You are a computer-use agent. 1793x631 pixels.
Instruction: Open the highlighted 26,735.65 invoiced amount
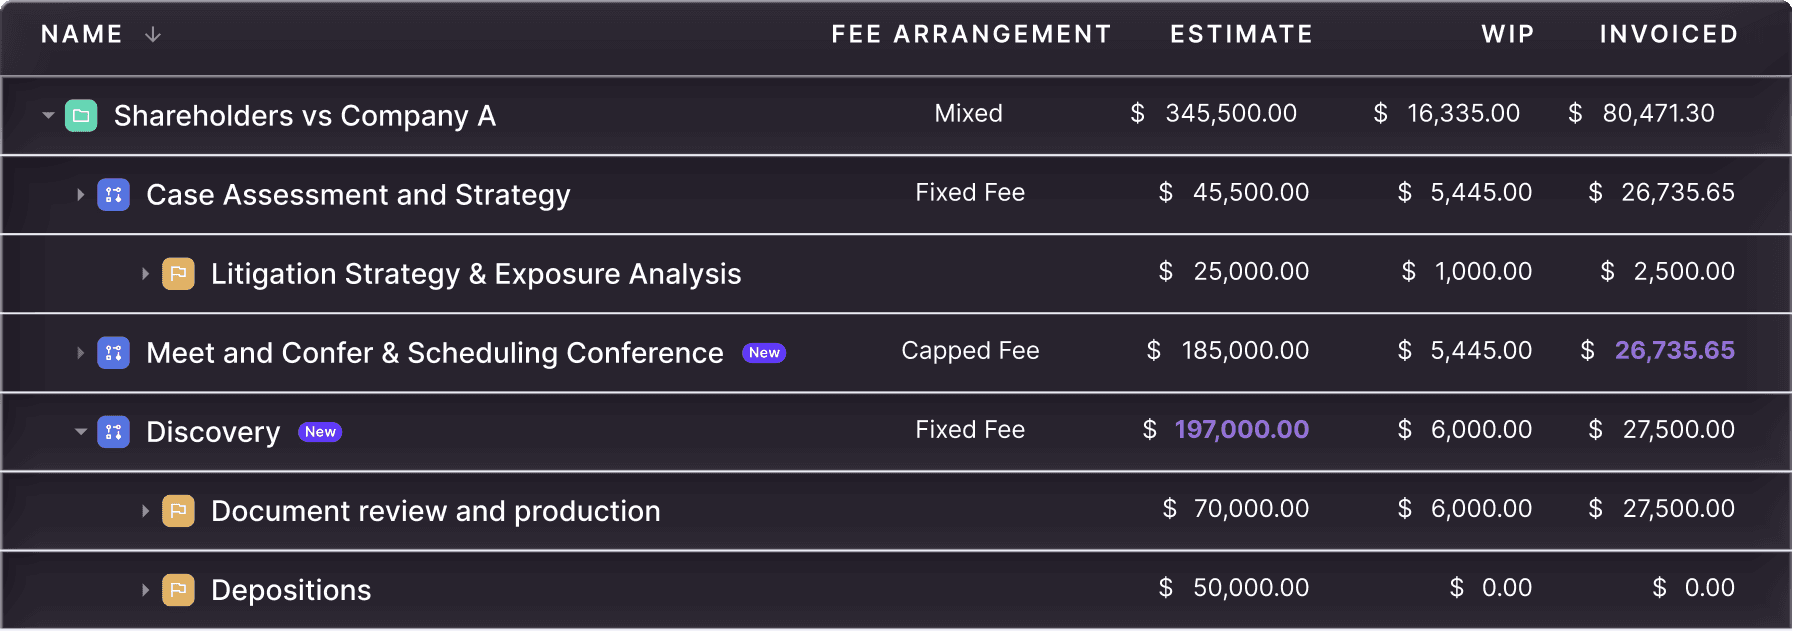[1674, 351]
